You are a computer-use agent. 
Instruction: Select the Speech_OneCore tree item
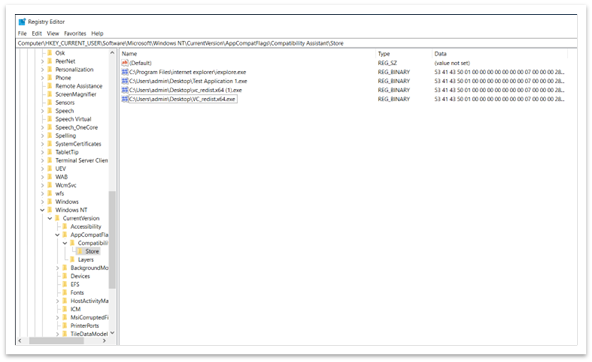click(76, 128)
